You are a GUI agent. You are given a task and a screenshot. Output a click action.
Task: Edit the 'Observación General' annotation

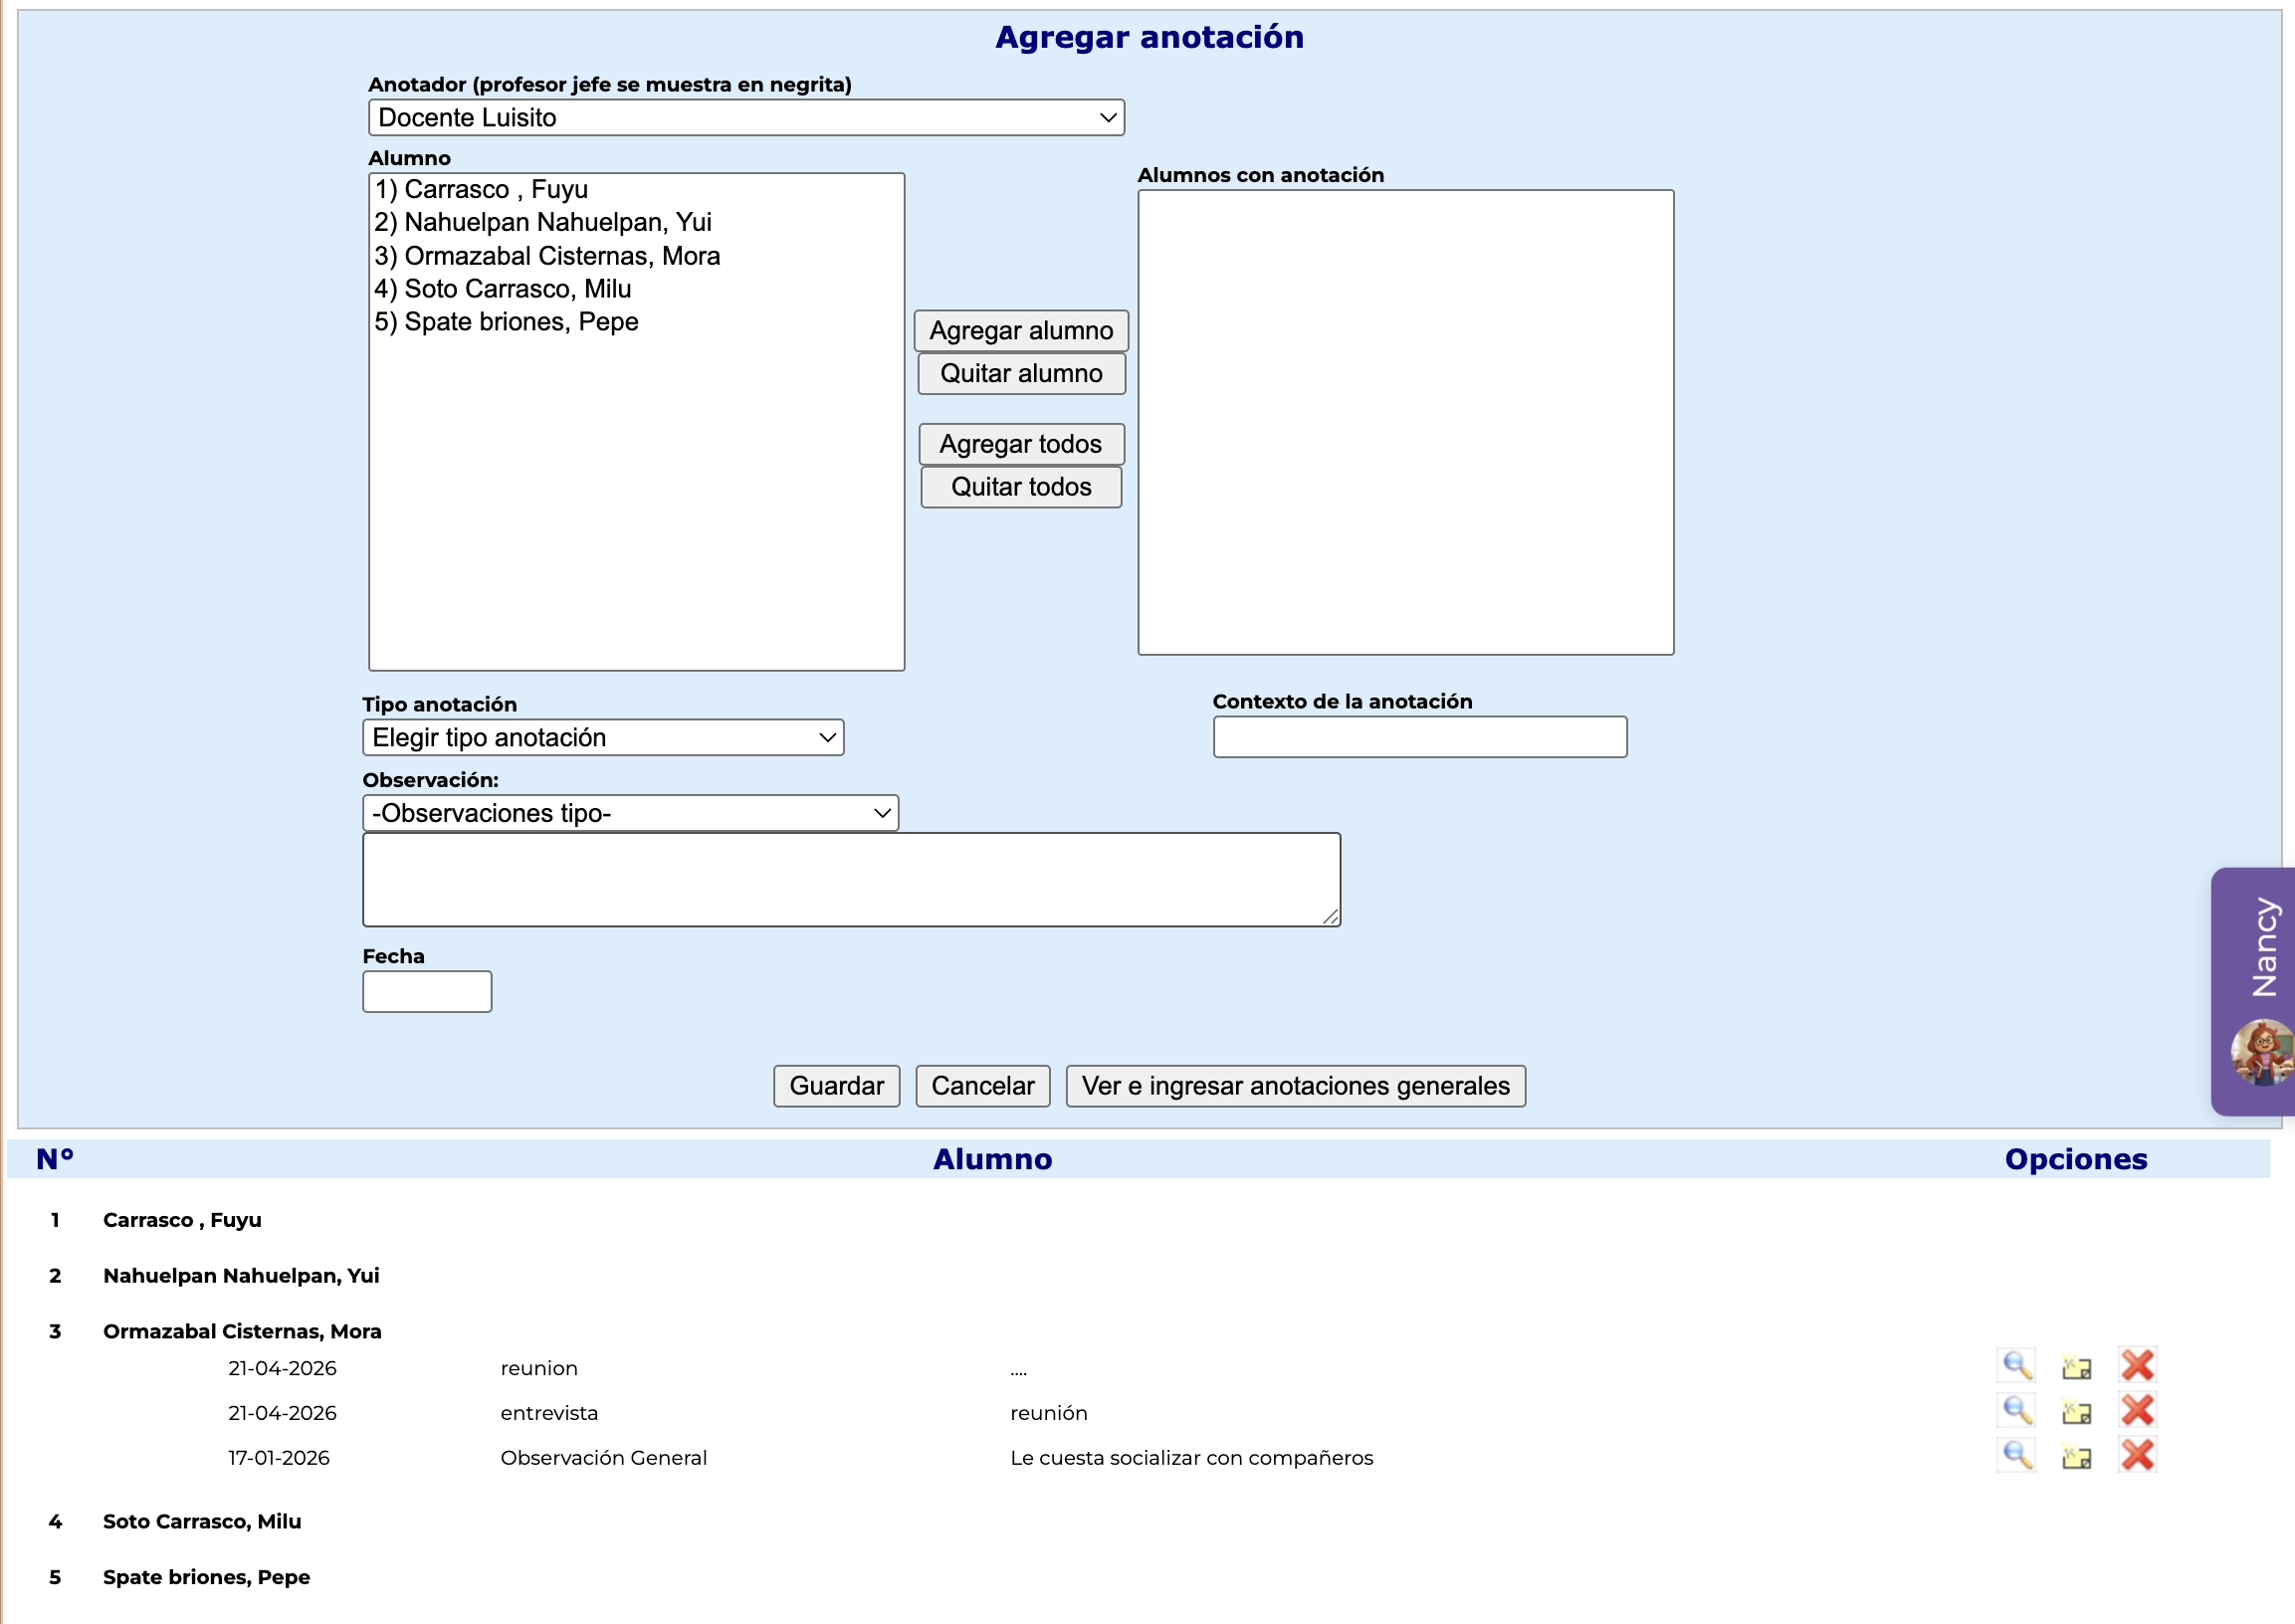pos(2077,1457)
